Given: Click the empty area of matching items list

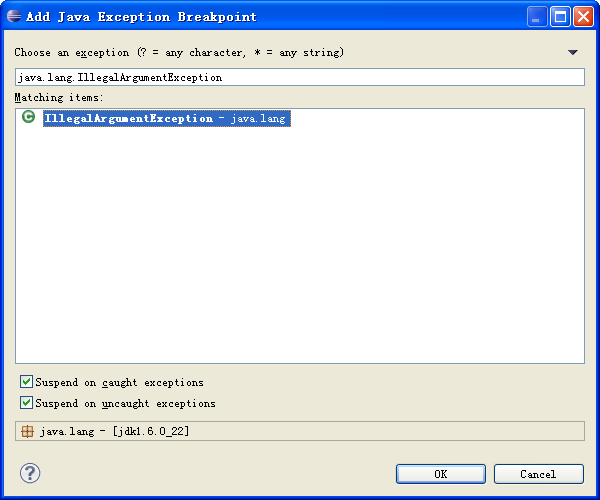Looking at the screenshot, I should coord(300,250).
